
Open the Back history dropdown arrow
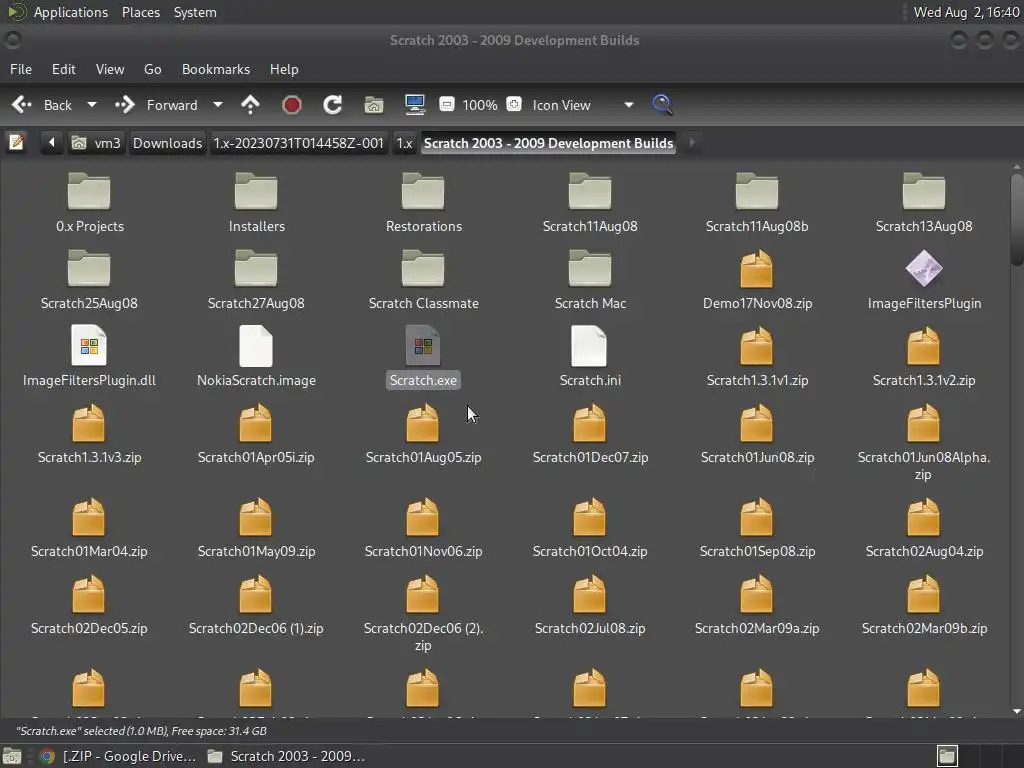pos(92,105)
